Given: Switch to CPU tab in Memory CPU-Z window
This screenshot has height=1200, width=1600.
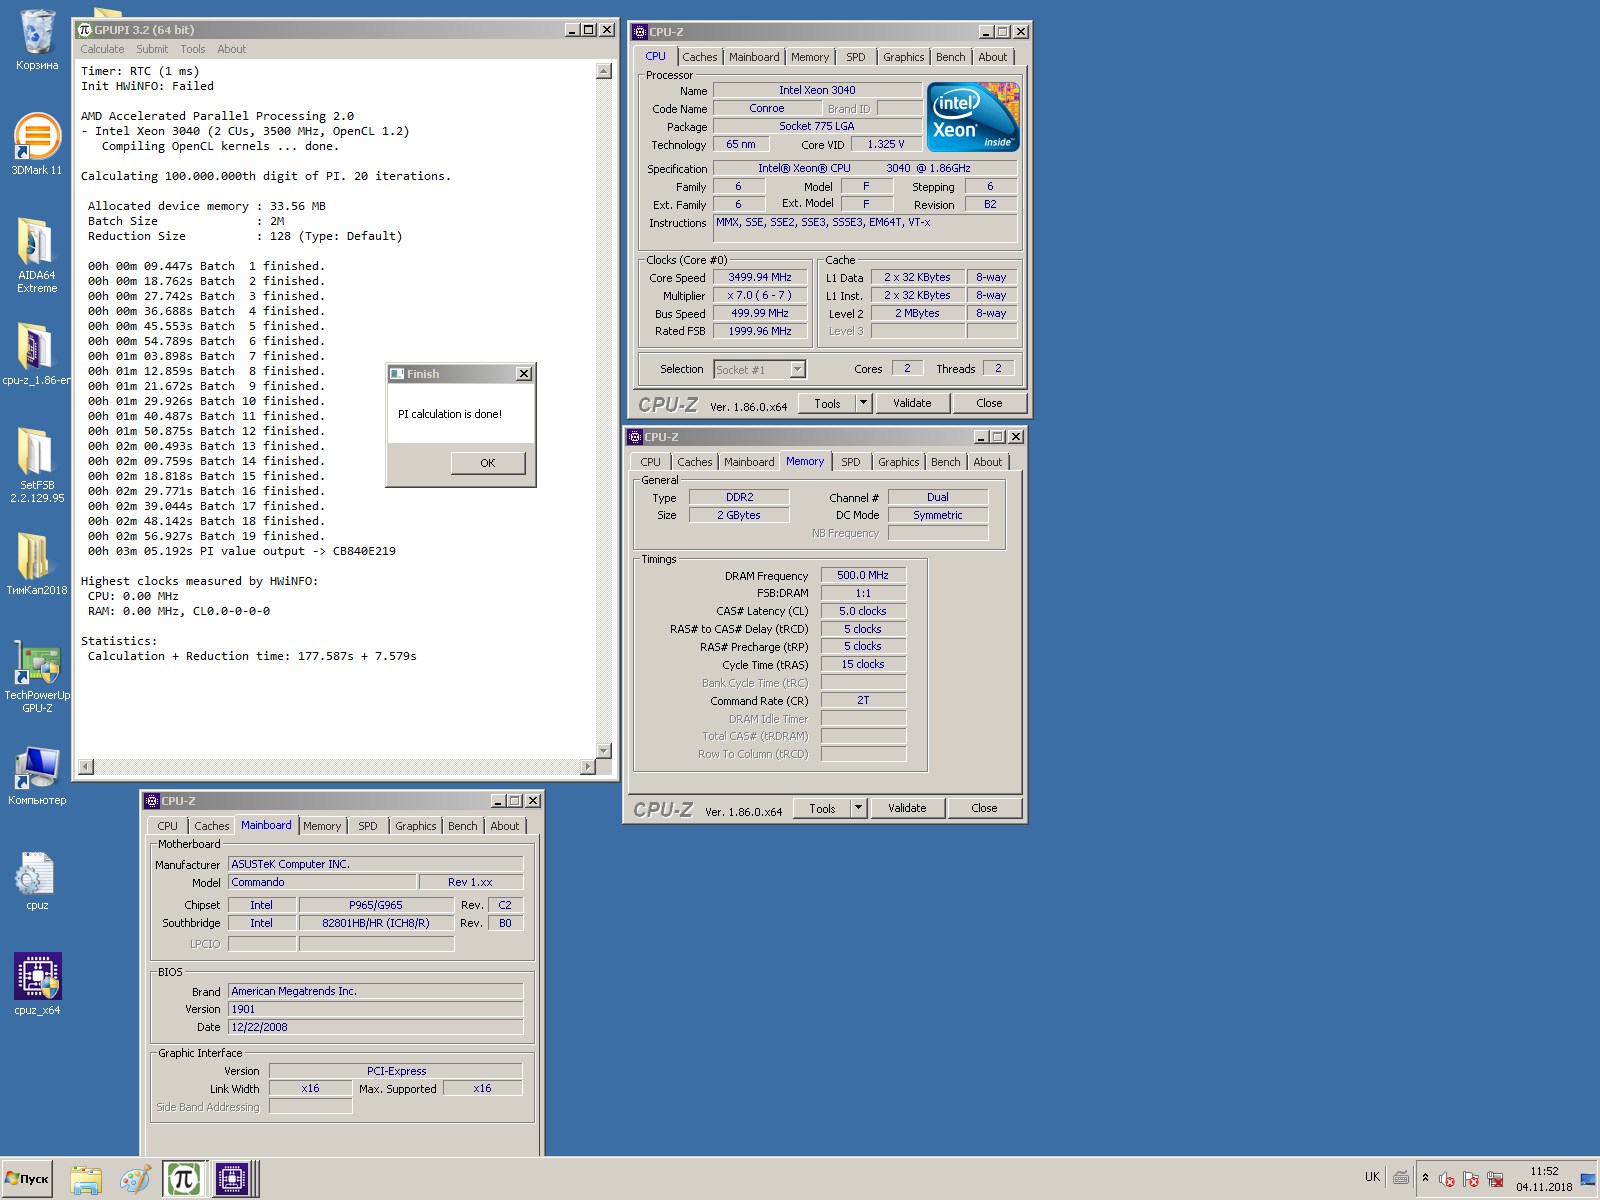Looking at the screenshot, I should pyautogui.click(x=651, y=462).
